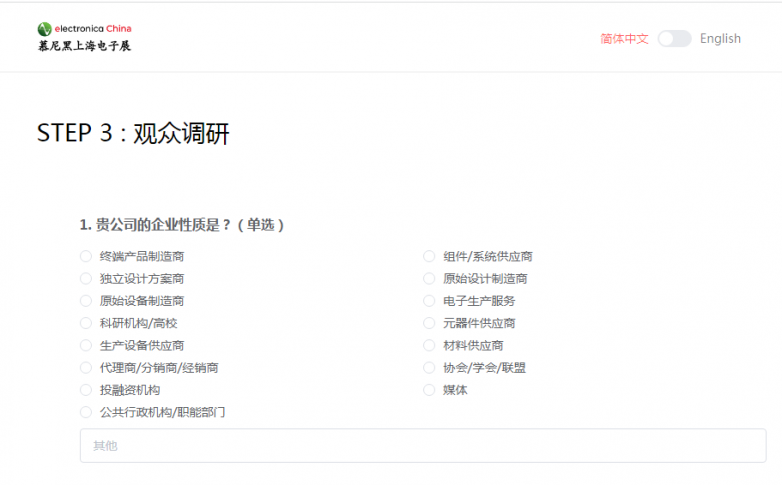Screen dimensions: 782x485
Task: Choose 原始设备制造商 radio button
Action: [86, 301]
